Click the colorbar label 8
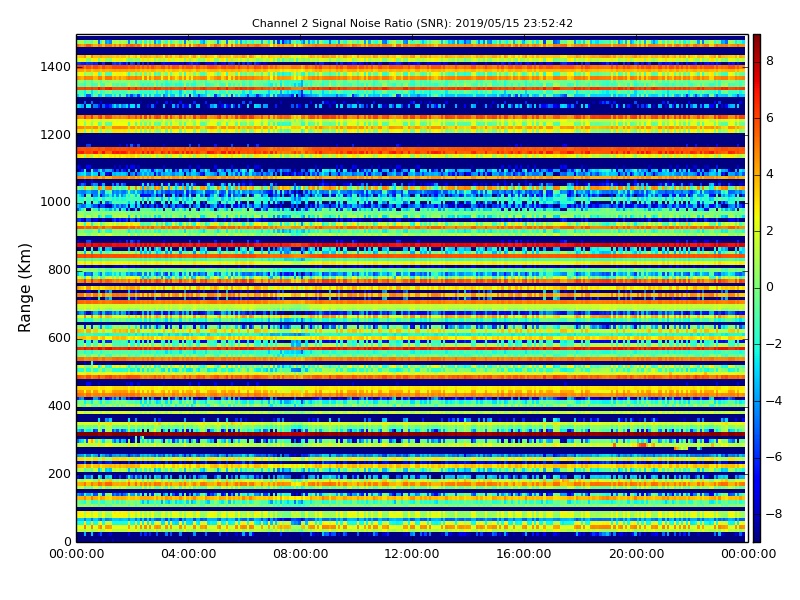This screenshot has height=600, width=800. [x=770, y=61]
